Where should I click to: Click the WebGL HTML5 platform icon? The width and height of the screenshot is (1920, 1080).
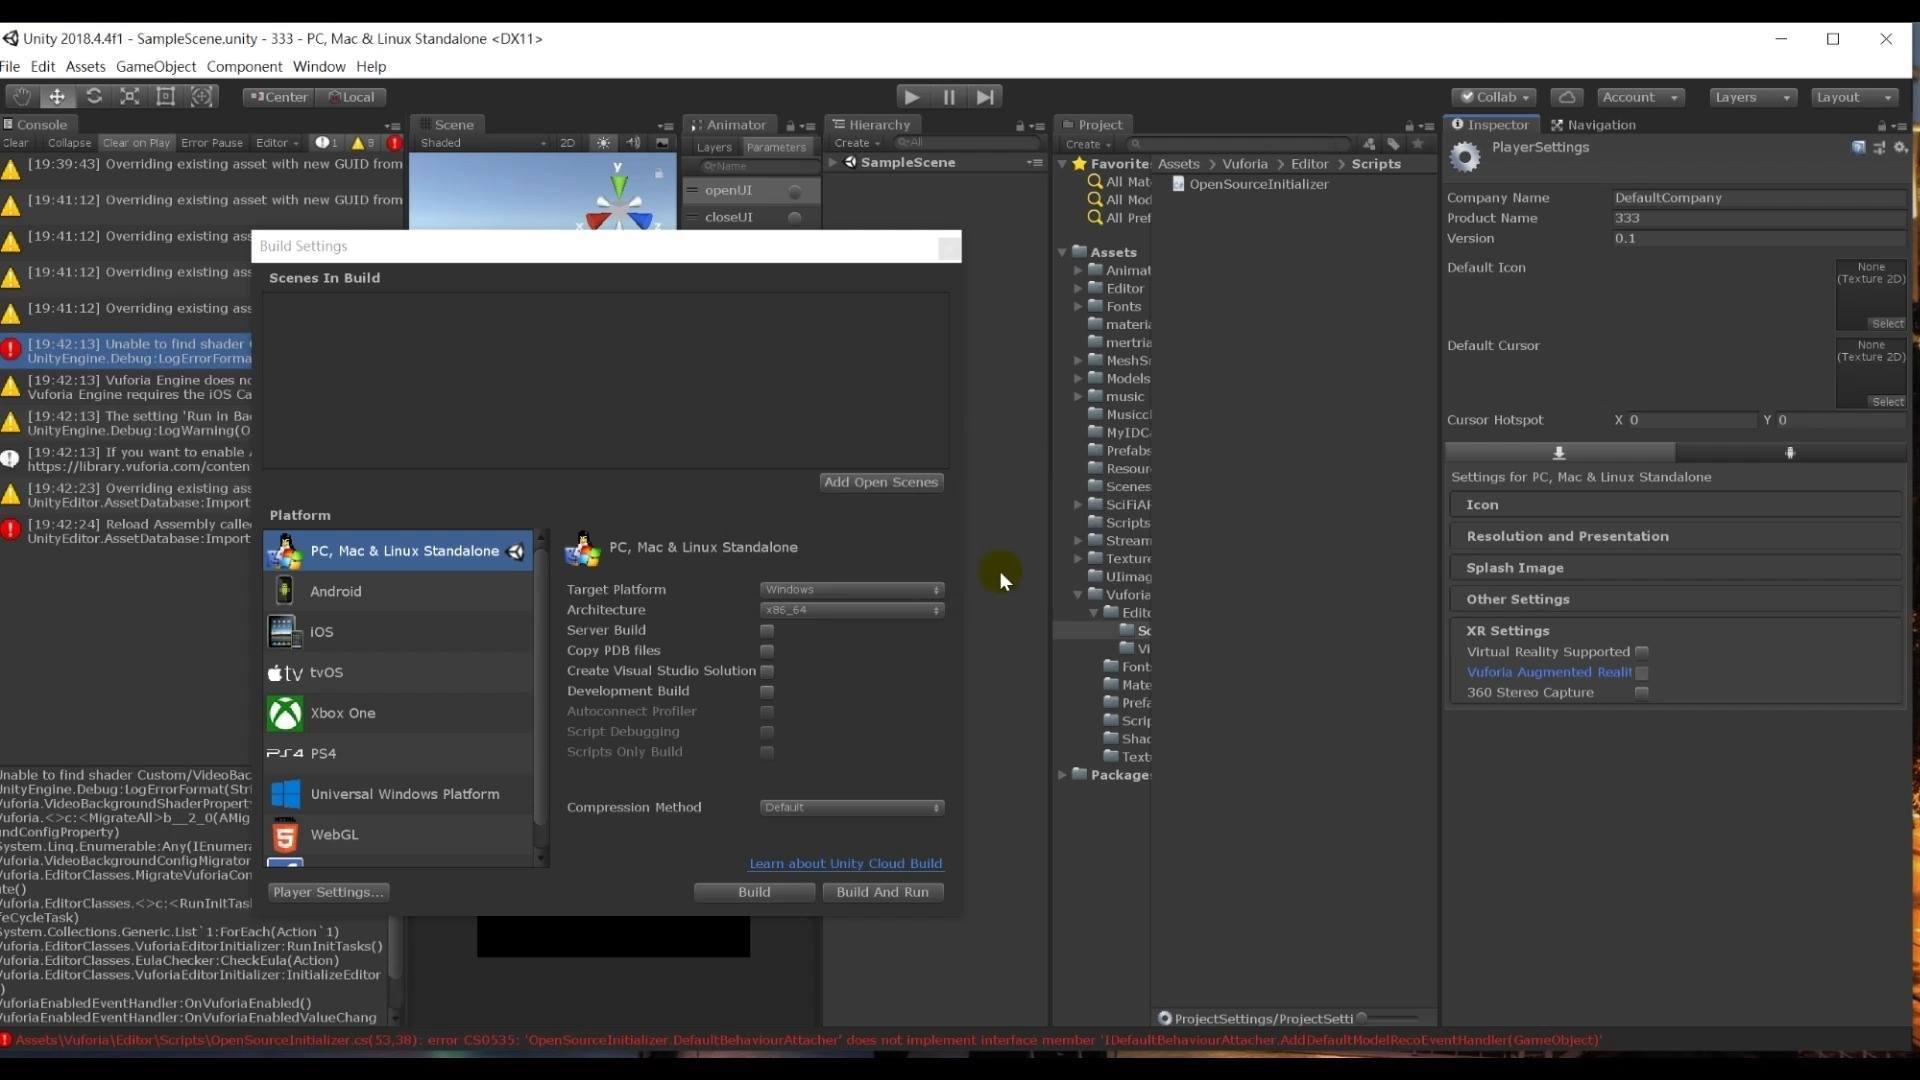pos(285,834)
